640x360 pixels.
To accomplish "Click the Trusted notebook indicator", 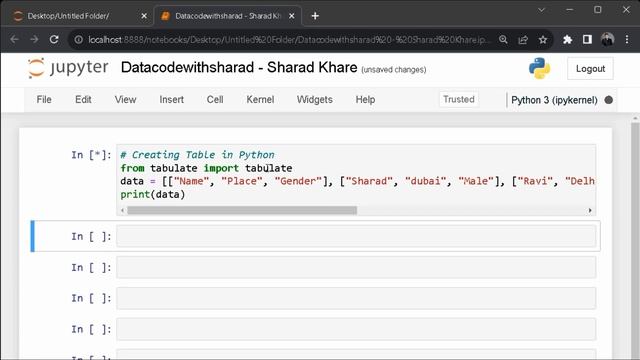I will (x=459, y=100).
